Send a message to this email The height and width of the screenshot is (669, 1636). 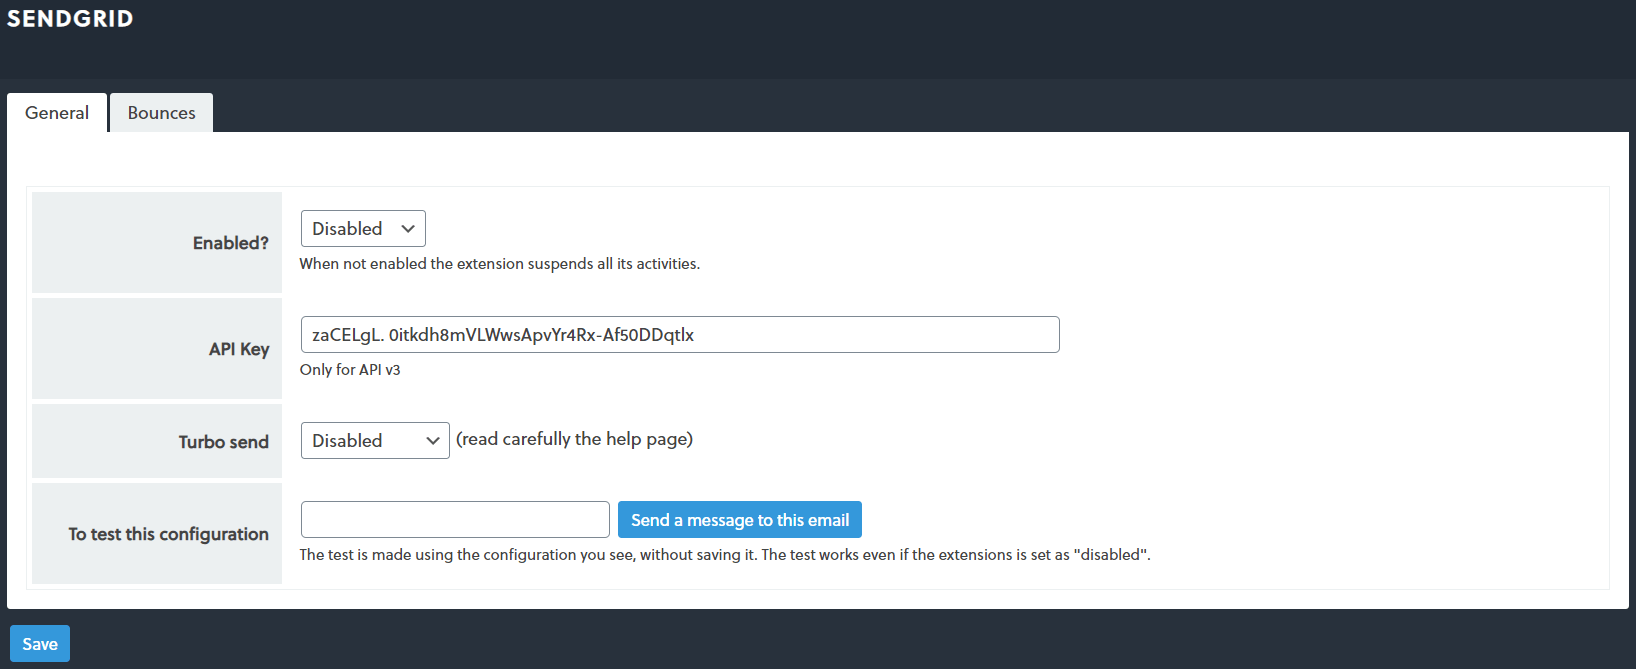(x=740, y=520)
